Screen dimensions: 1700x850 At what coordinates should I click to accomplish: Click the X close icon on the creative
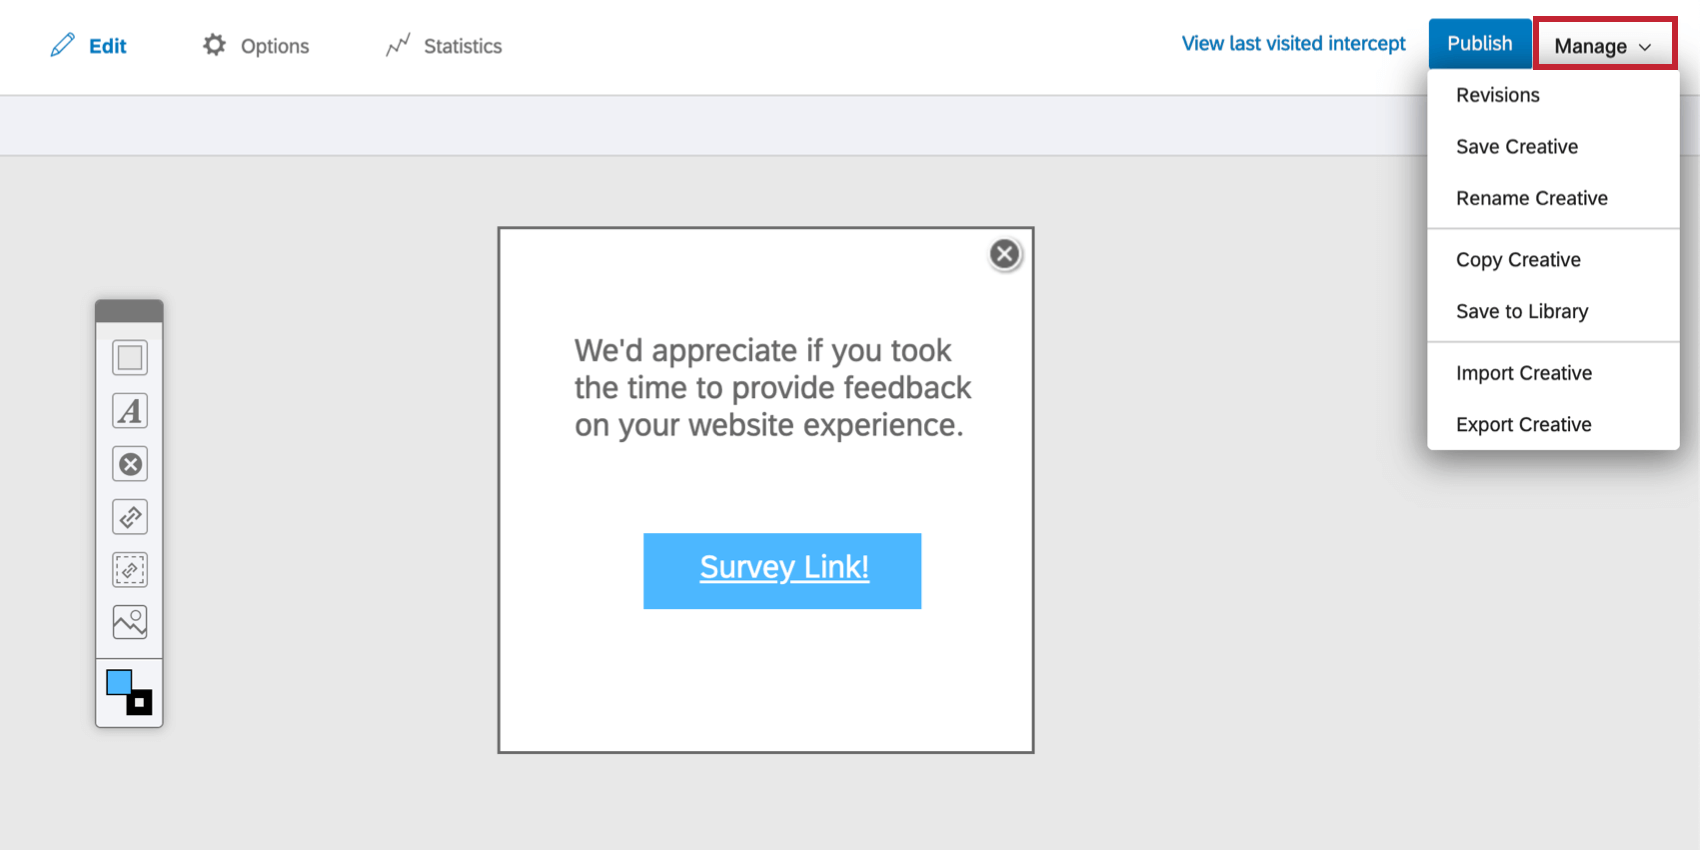coord(1005,254)
